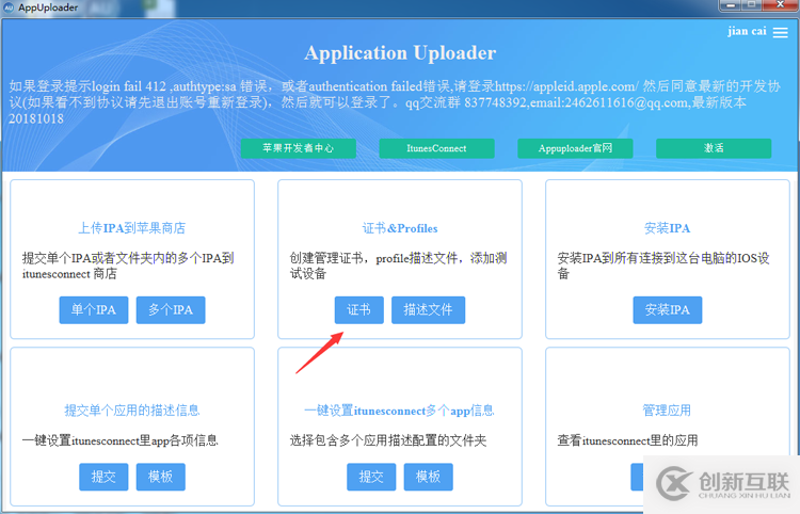Click 提交 under 提交单个应用的描述信息
This screenshot has height=514, width=800.
coord(104,477)
